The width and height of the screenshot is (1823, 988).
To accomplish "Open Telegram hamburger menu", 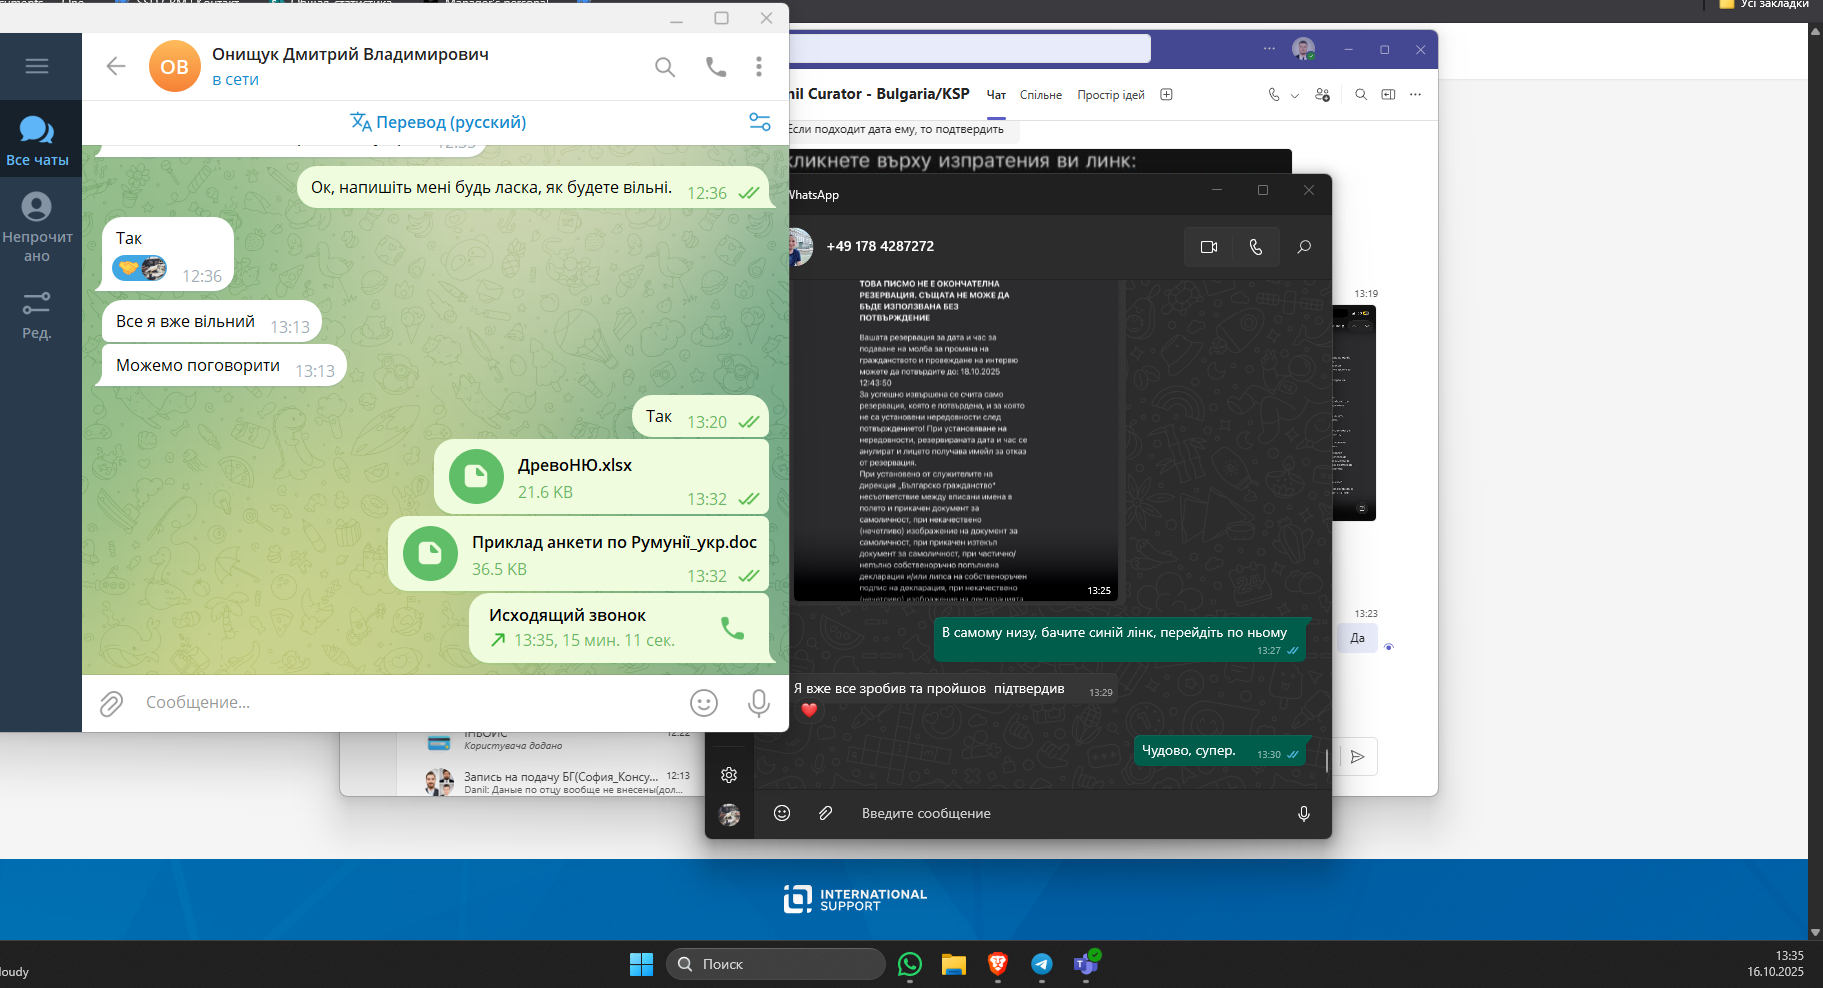I will tap(37, 66).
